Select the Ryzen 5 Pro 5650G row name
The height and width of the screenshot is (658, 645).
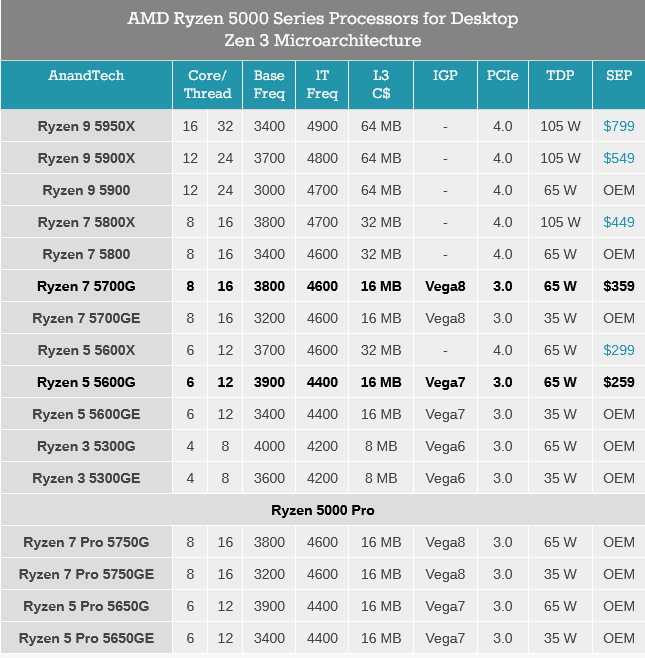[x=86, y=606]
